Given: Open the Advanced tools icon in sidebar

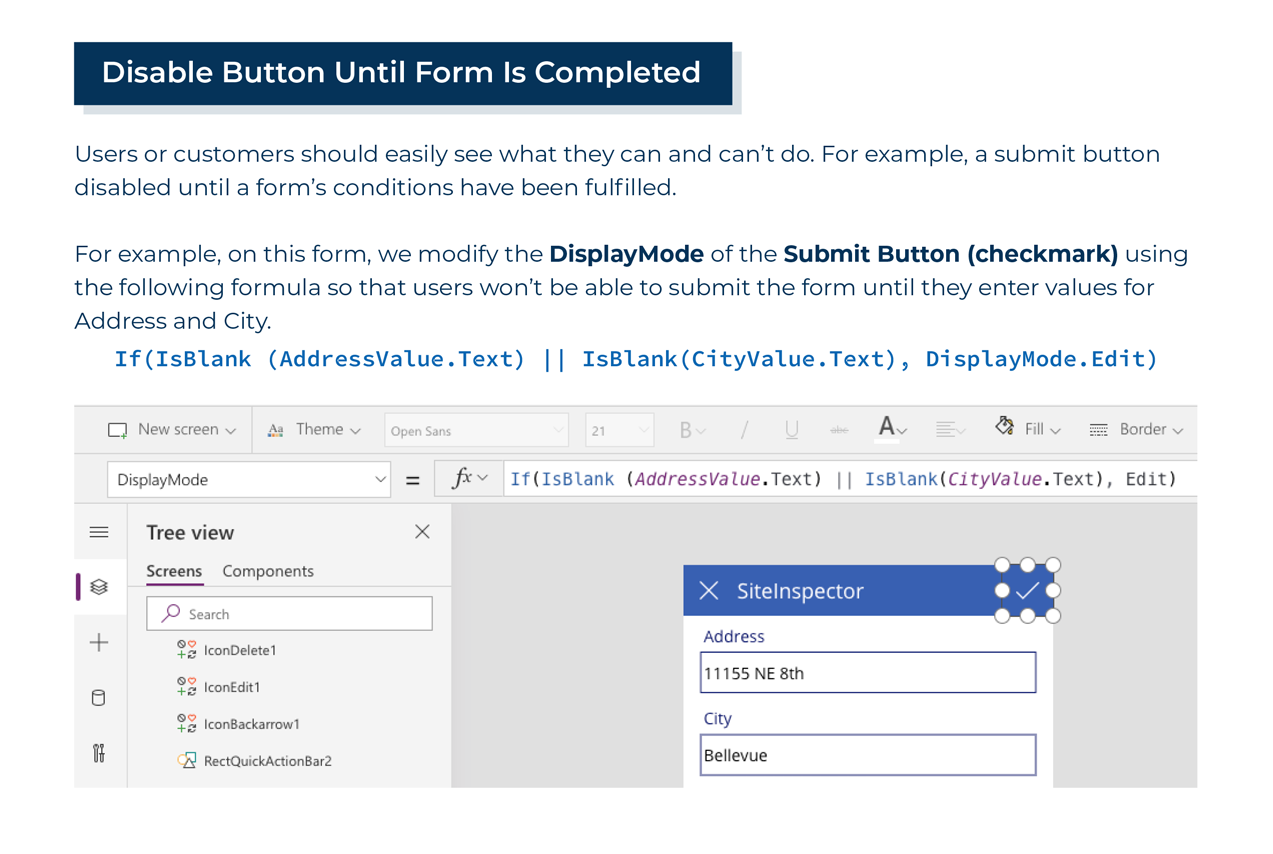Looking at the screenshot, I should 99,753.
